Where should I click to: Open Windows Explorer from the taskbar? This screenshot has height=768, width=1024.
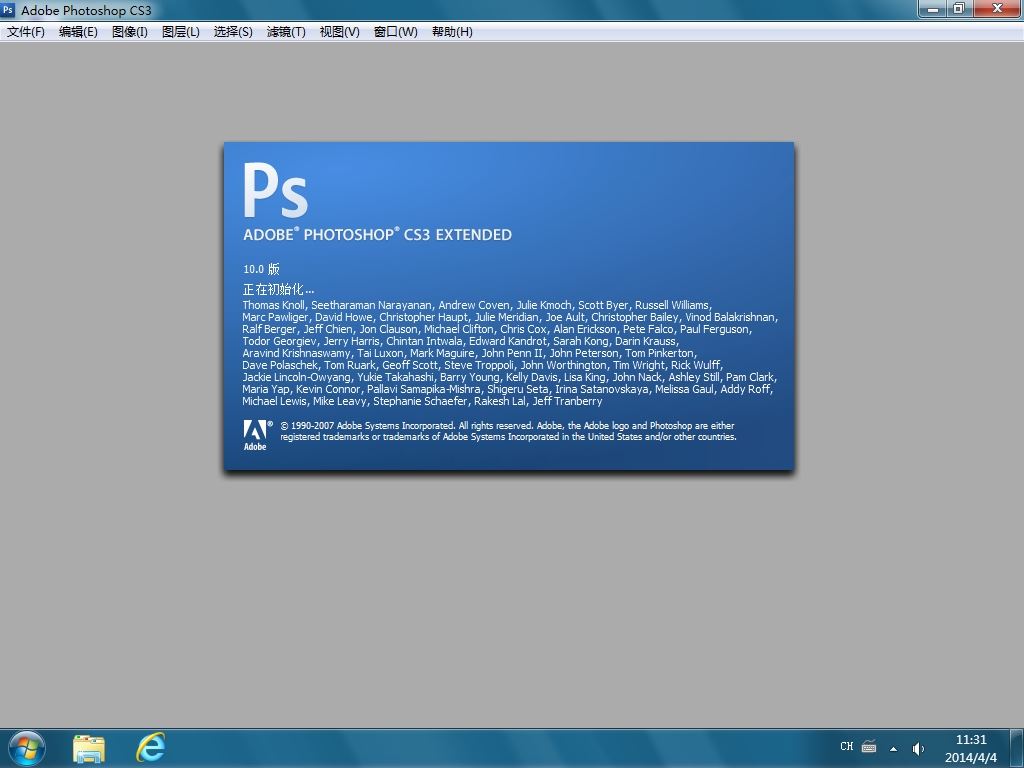tap(89, 748)
